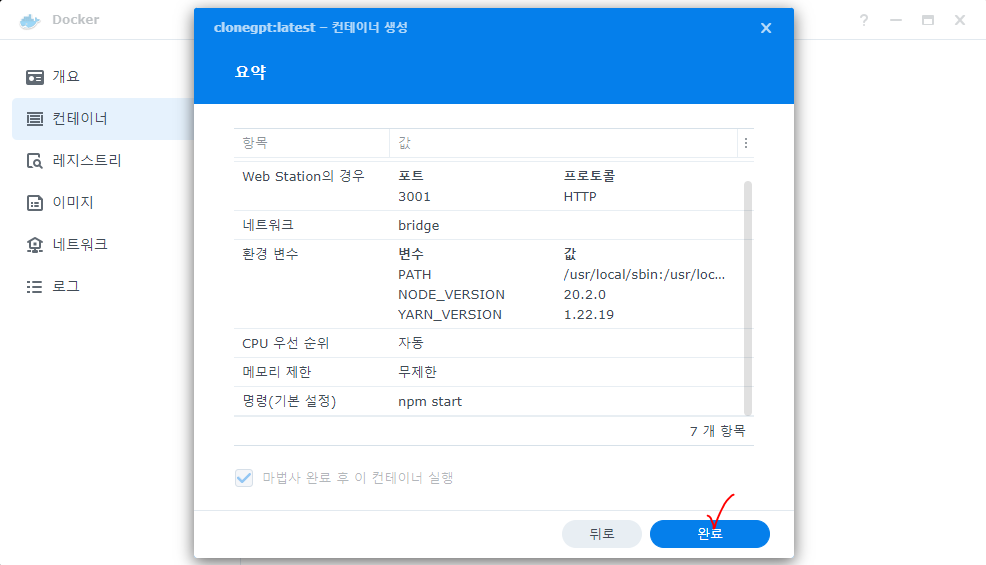Click the 값 column header

(563, 143)
